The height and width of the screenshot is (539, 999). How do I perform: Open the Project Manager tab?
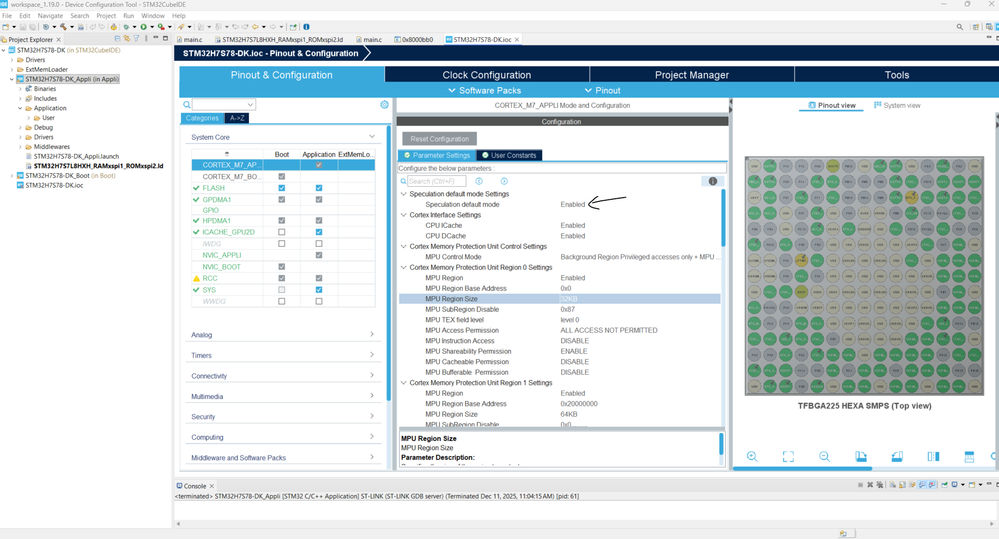(x=692, y=75)
